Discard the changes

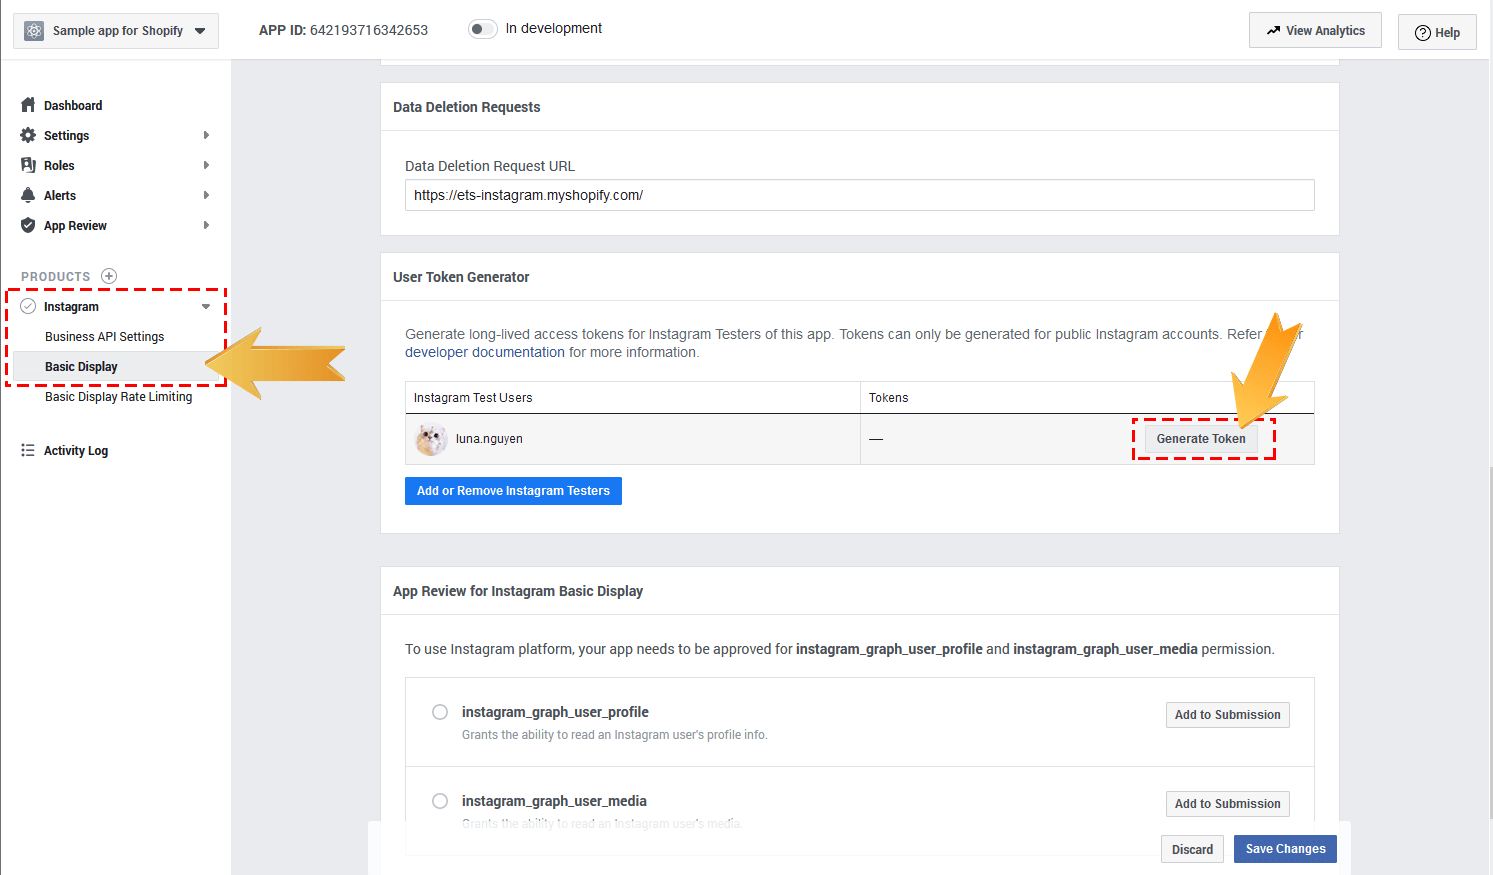(1192, 849)
